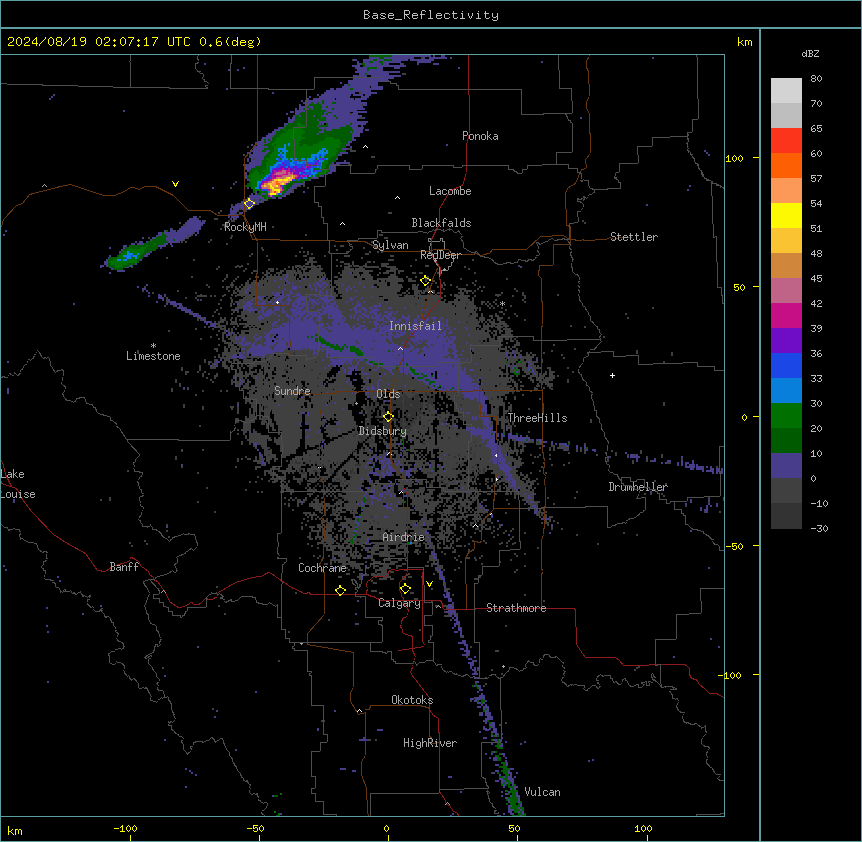Pick the red 60-65 dBZ legend swatch
862x842 pixels.
pos(786,140)
